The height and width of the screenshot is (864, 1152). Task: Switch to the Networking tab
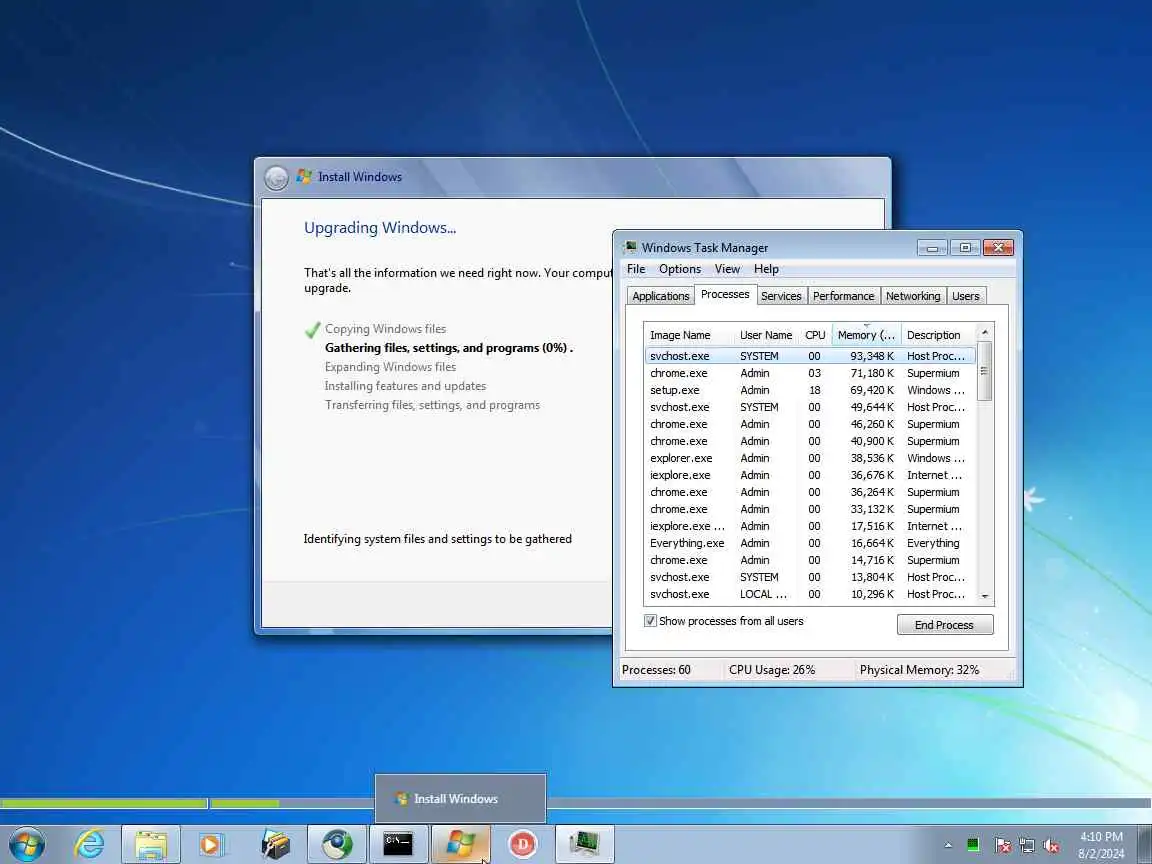pos(913,295)
